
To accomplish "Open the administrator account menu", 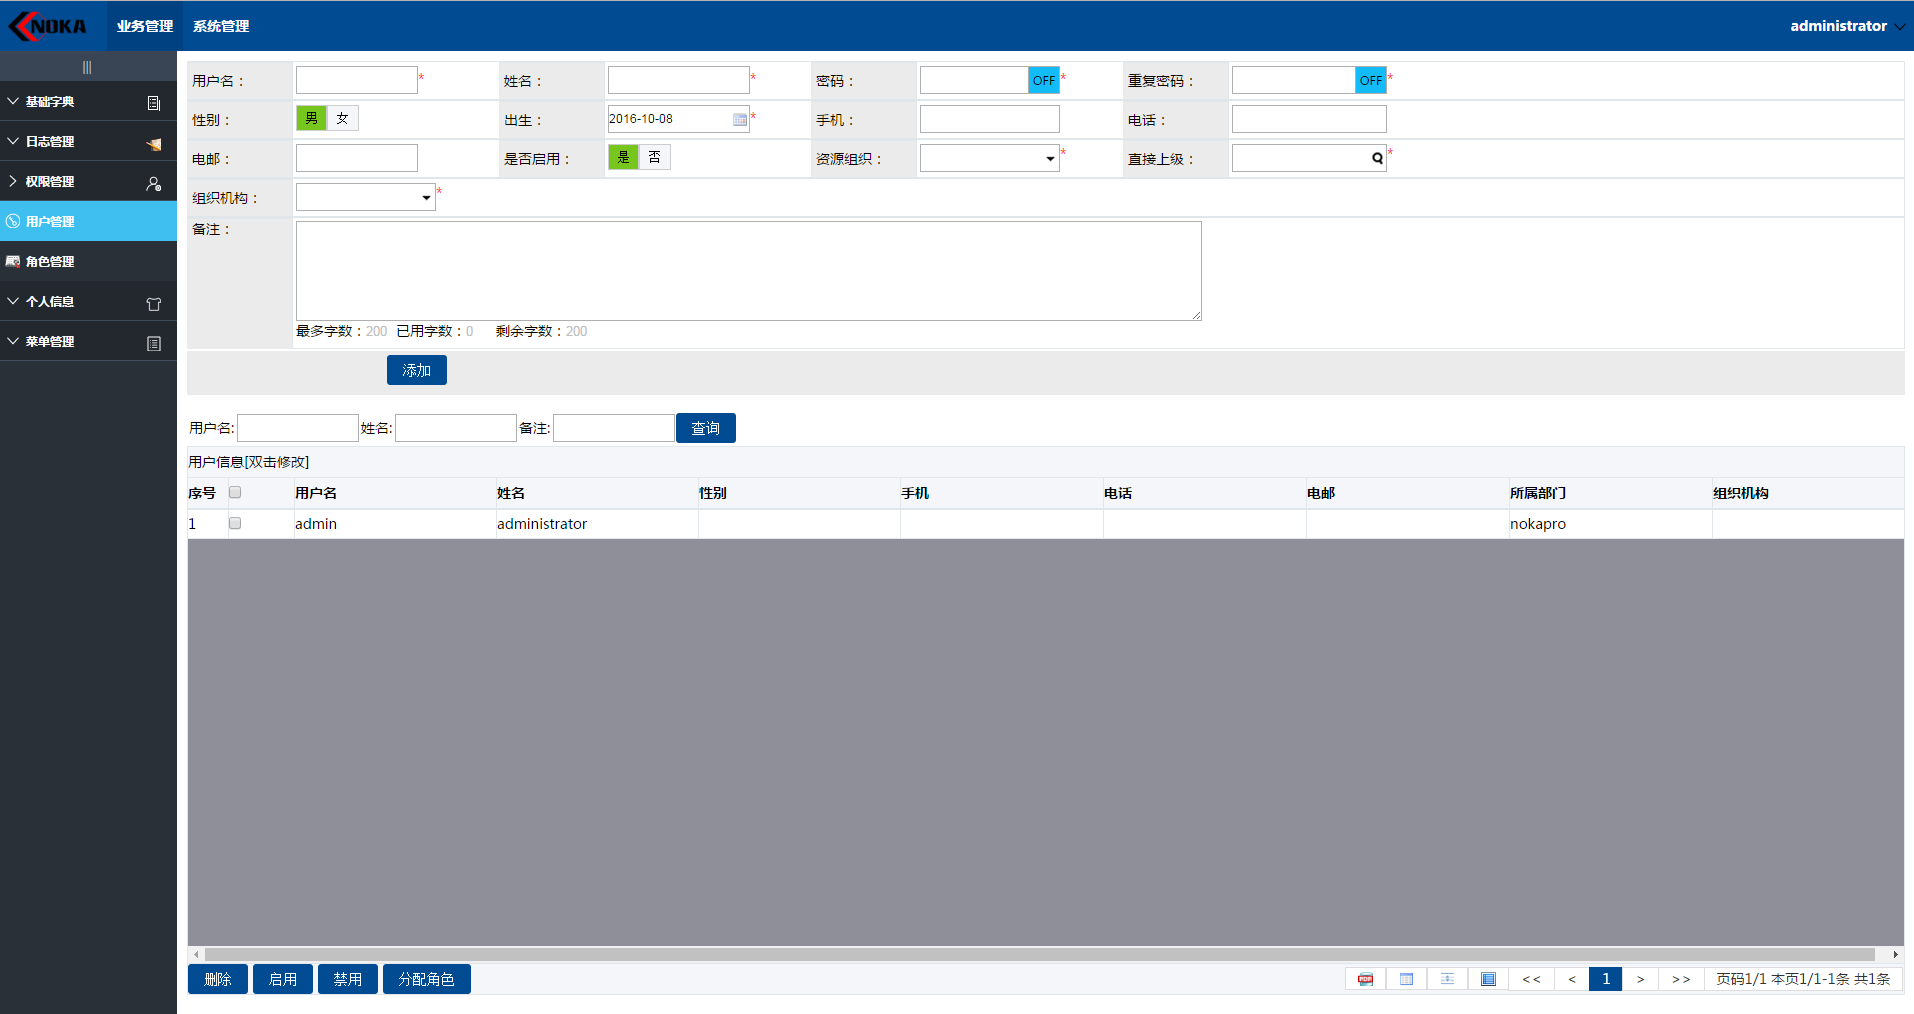I will pyautogui.click(x=1845, y=25).
